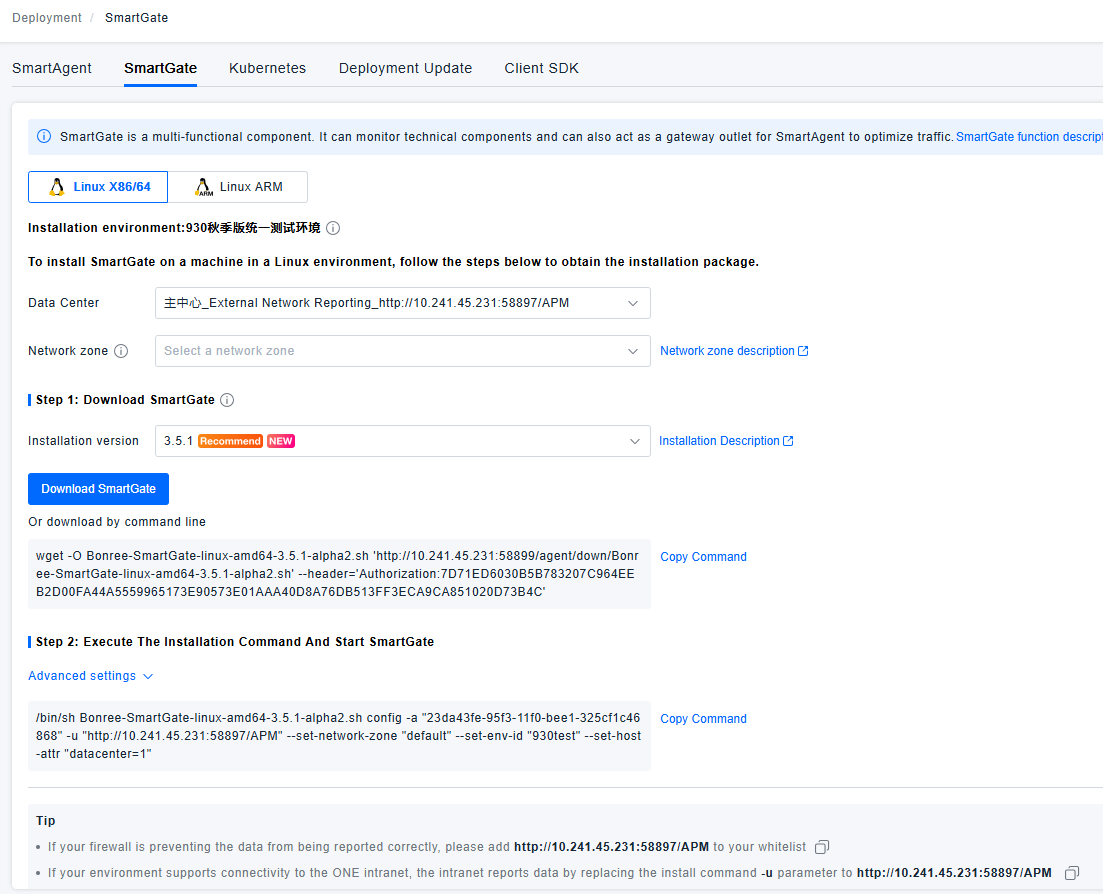Expand Advanced settings section
Viewport: 1103px width, 894px height.
[90, 676]
